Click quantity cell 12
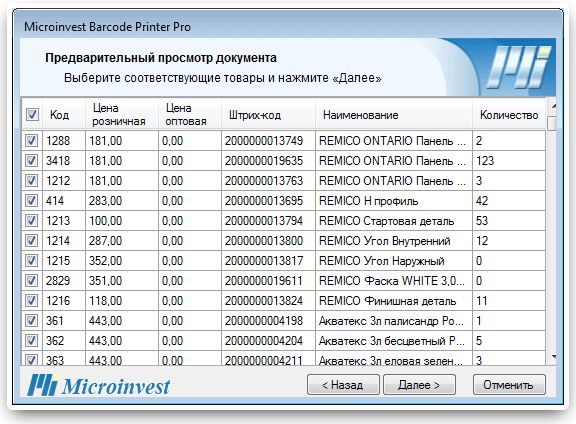 (509, 241)
